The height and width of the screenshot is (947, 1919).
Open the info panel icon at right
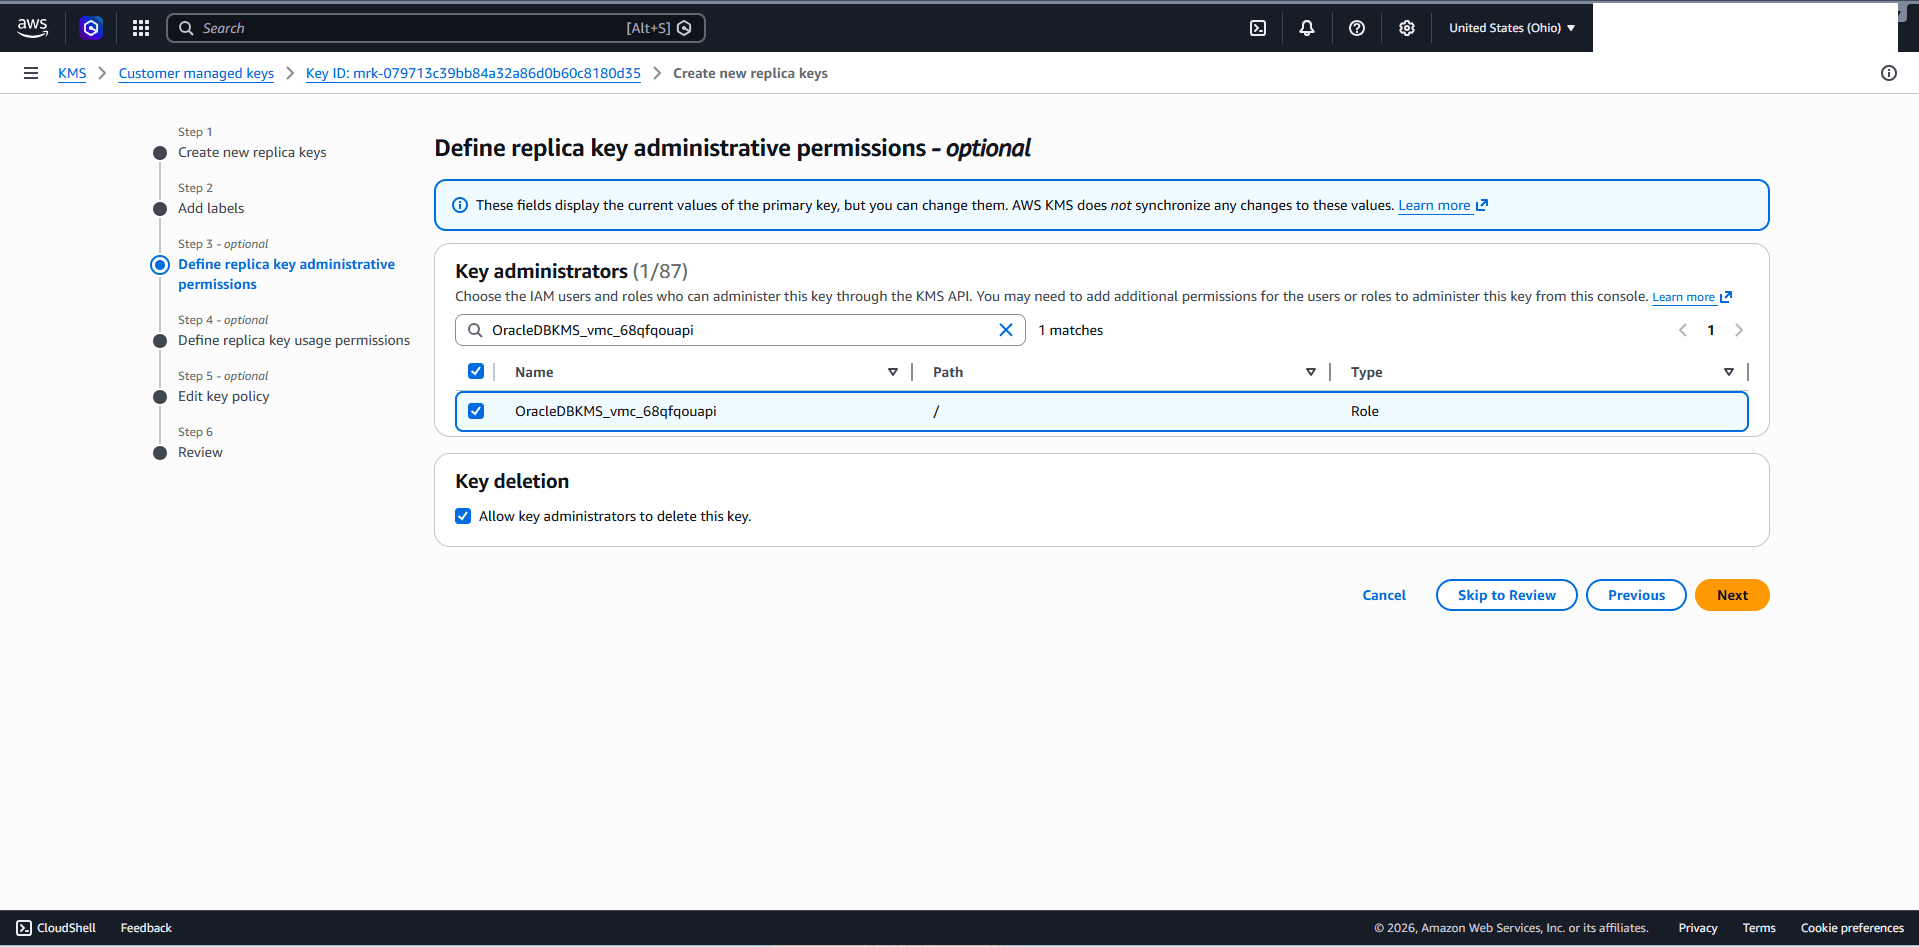pyautogui.click(x=1889, y=73)
